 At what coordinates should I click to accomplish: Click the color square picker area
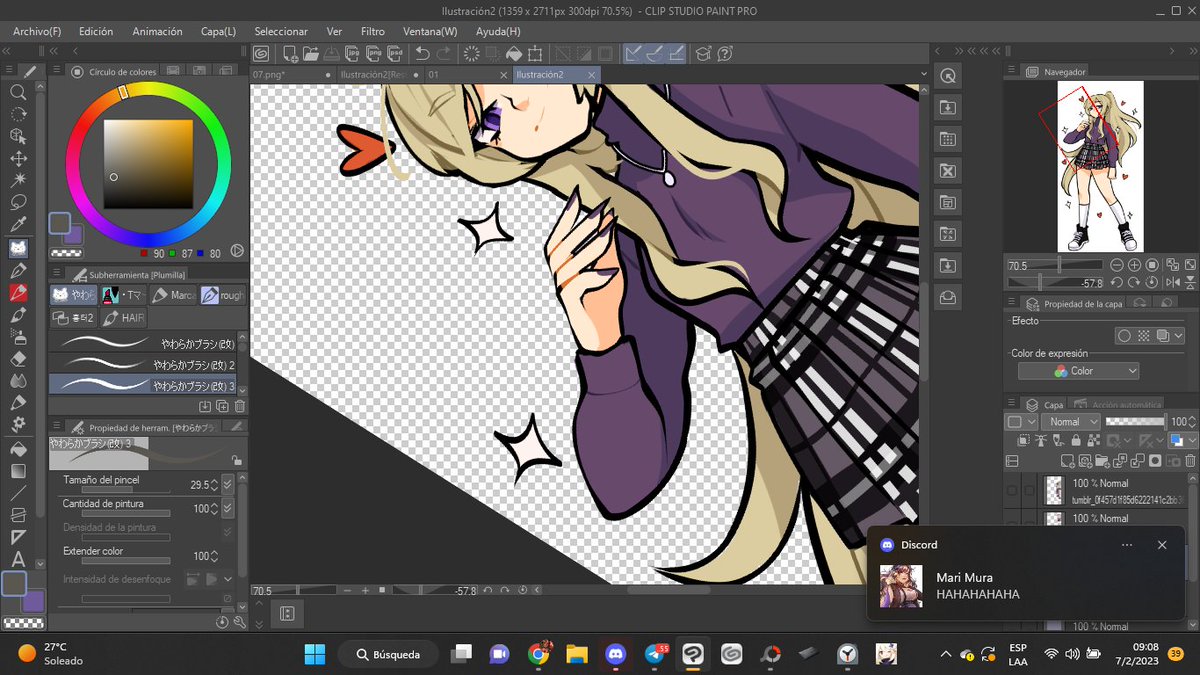148,164
